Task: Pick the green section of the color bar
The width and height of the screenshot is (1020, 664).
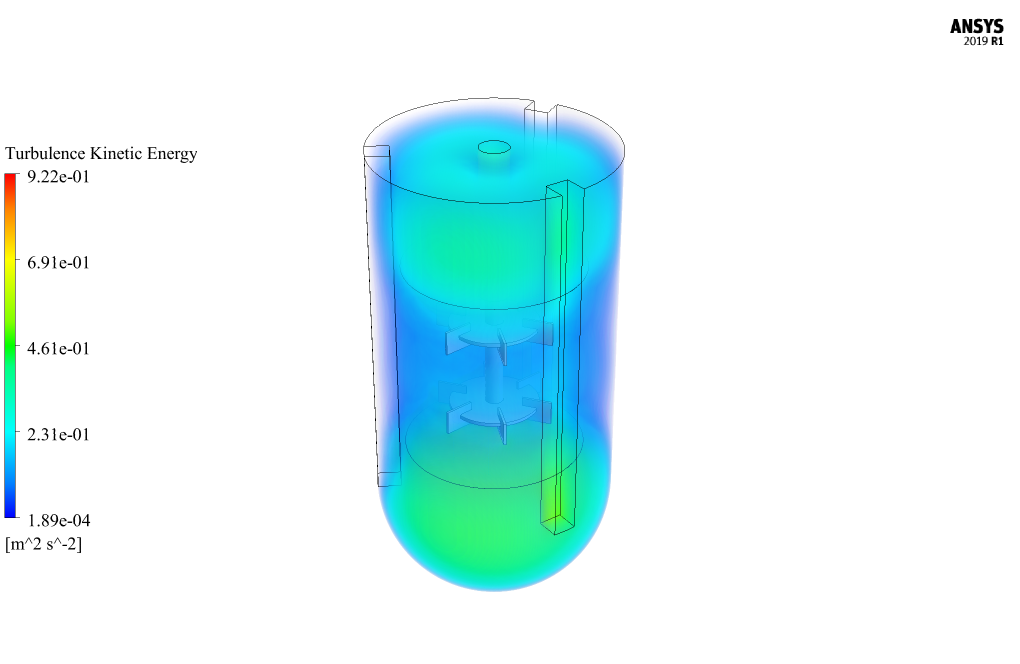Action: click(x=10, y=349)
